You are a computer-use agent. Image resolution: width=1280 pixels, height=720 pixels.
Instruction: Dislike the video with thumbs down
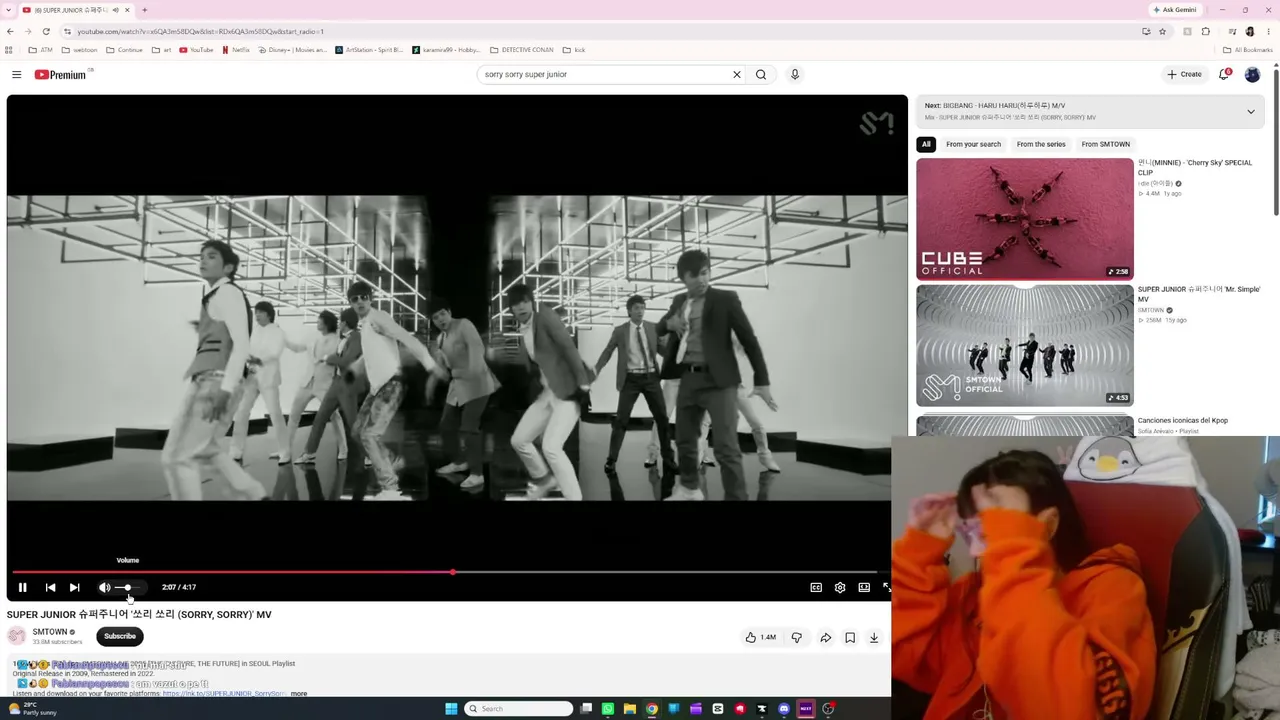click(797, 637)
